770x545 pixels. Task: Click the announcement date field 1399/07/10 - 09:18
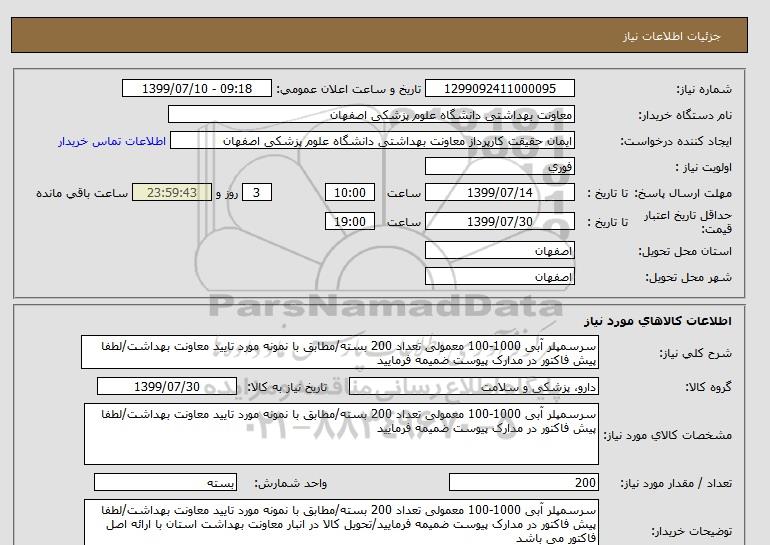coord(196,88)
